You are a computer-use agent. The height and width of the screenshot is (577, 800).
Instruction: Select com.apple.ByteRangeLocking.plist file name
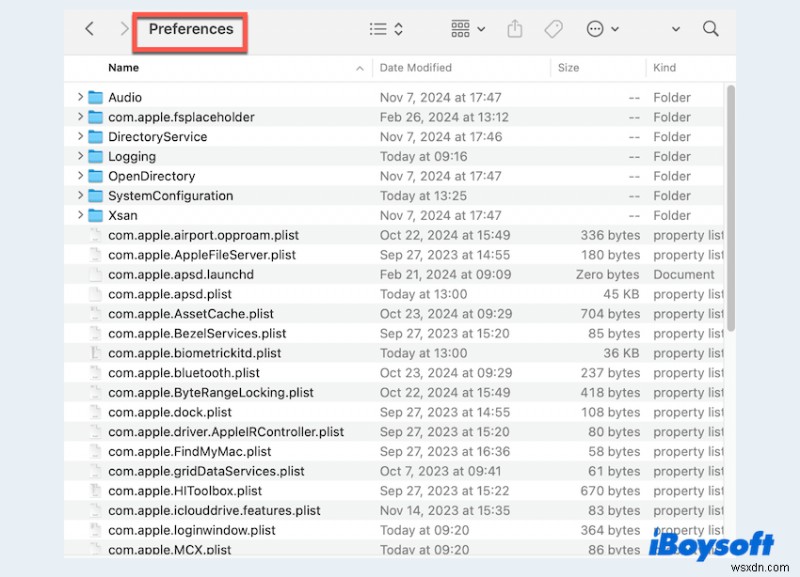pyautogui.click(x=211, y=392)
